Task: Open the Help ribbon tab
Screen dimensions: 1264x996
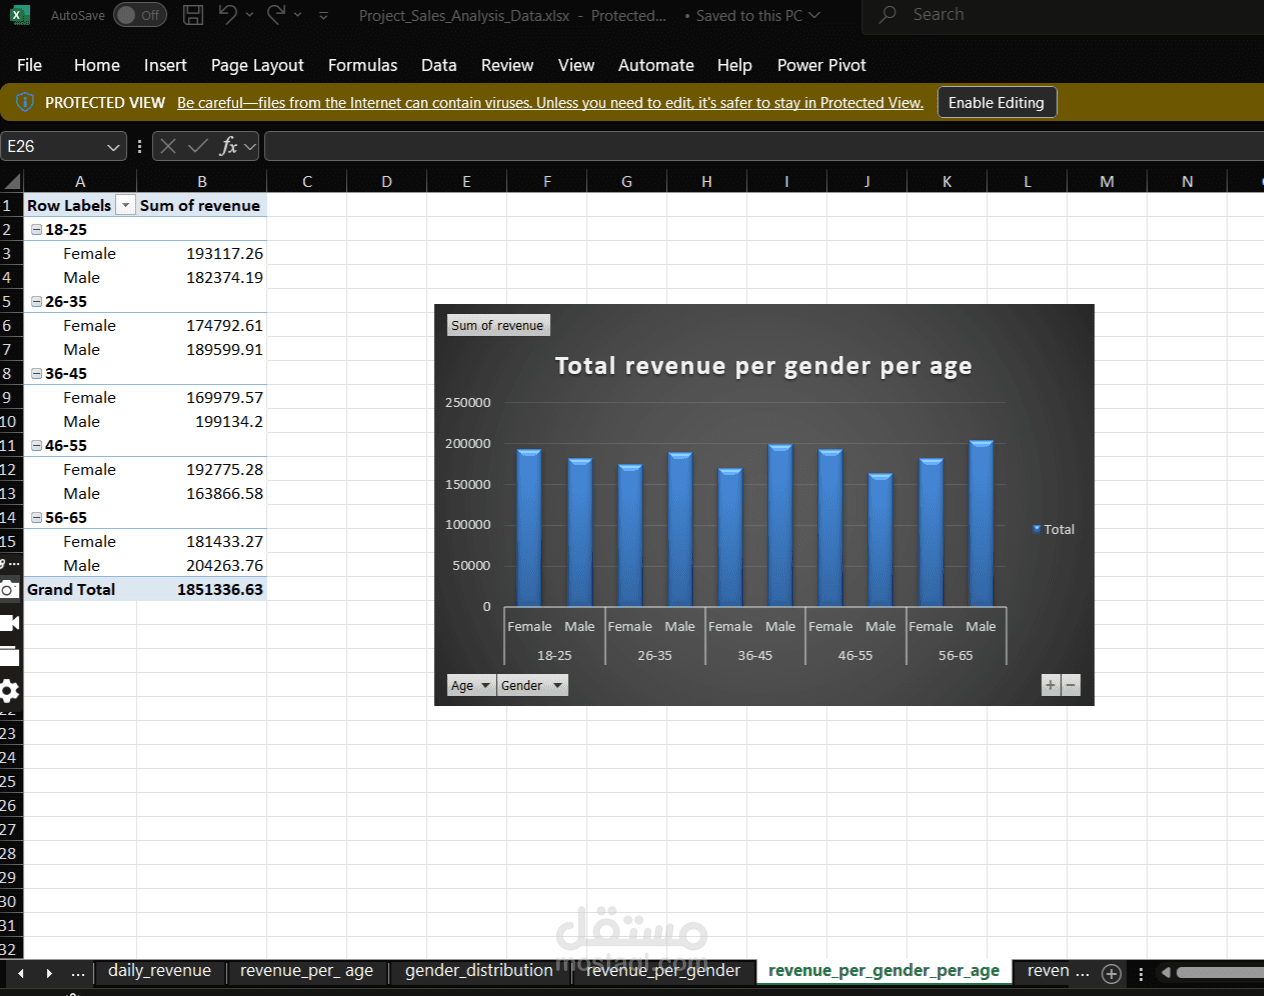Action: 734,65
